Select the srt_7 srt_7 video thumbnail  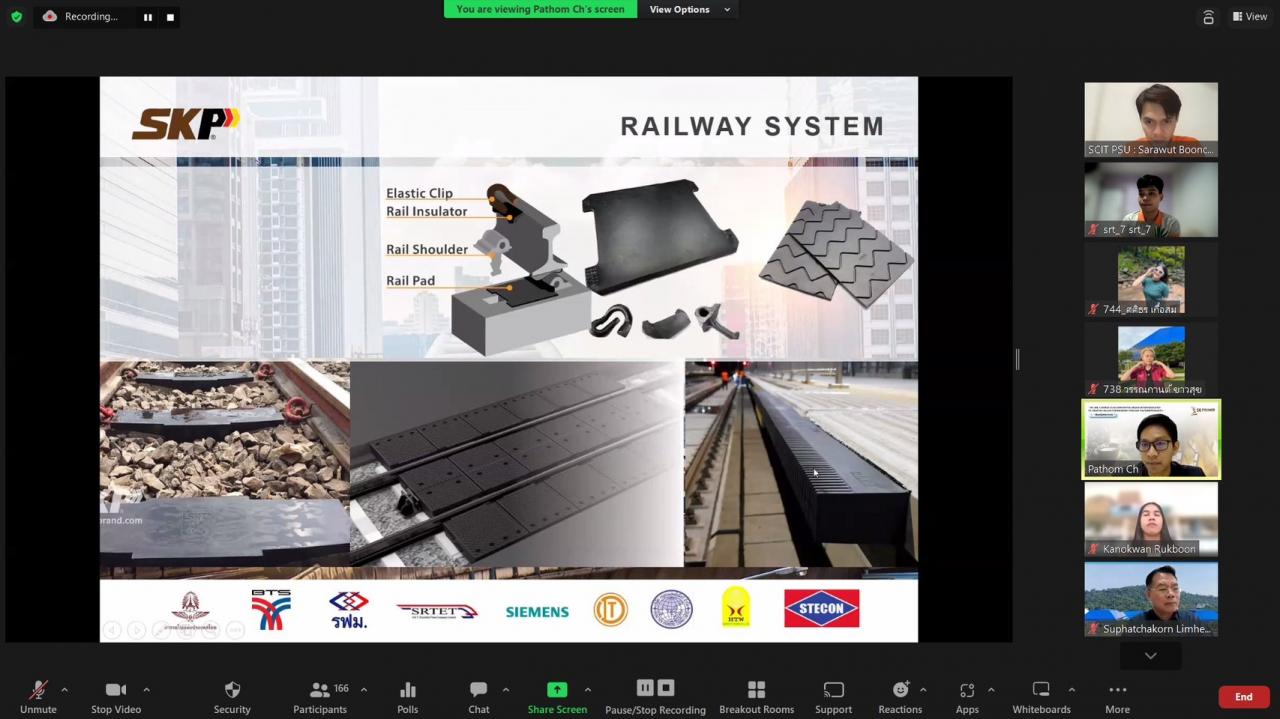[1151, 199]
